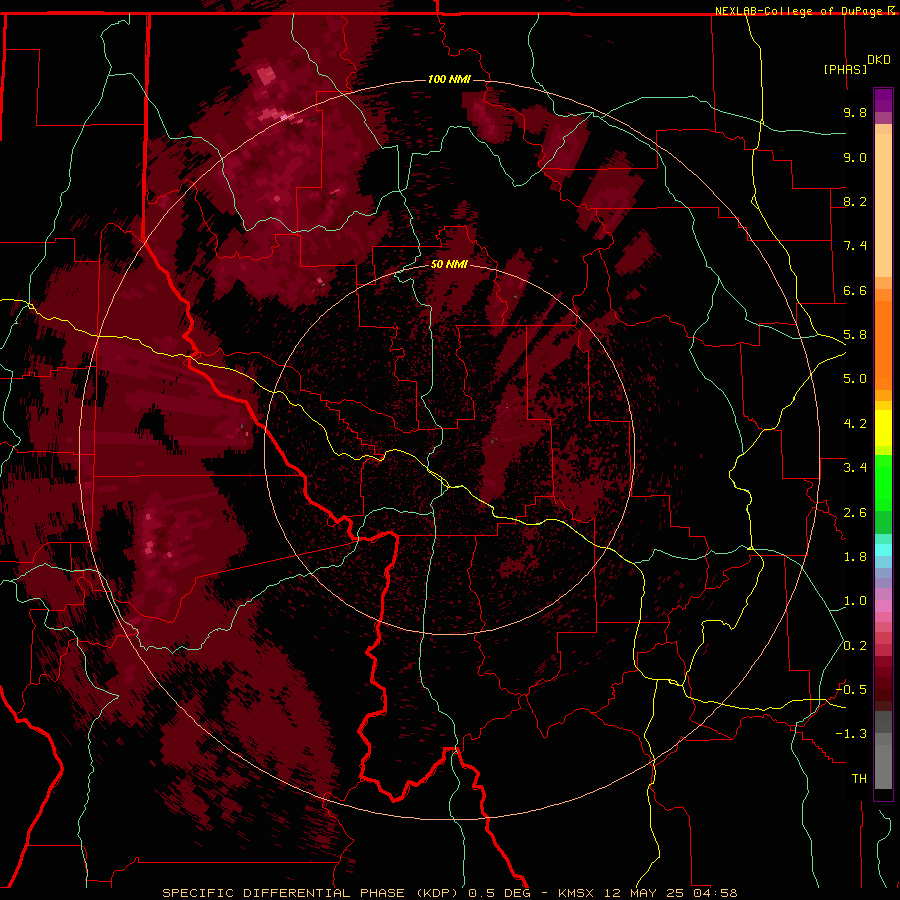Click the 8.2 scale value
This screenshot has height=900, width=900.
(855, 201)
